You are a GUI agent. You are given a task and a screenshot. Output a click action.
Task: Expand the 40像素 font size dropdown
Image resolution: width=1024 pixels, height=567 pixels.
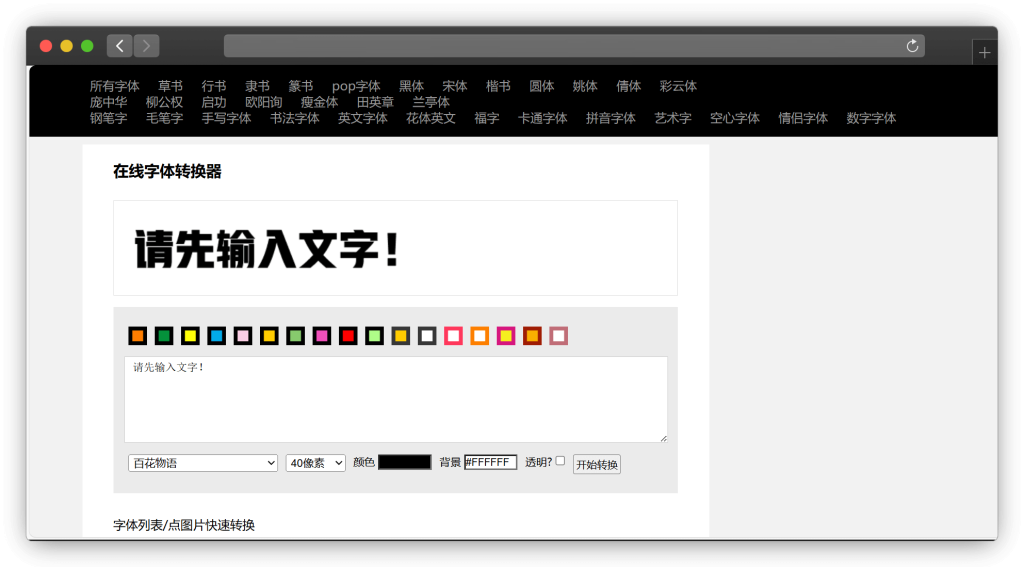(x=315, y=463)
